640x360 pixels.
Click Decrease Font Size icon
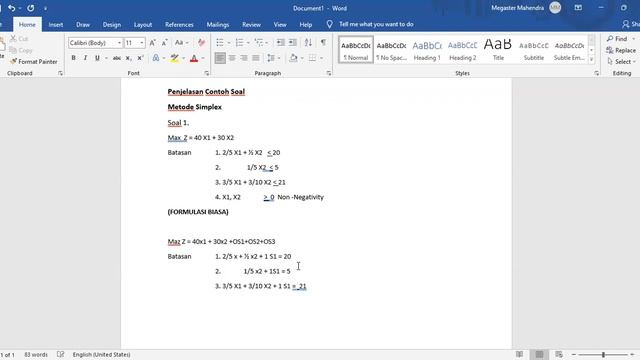coord(164,42)
